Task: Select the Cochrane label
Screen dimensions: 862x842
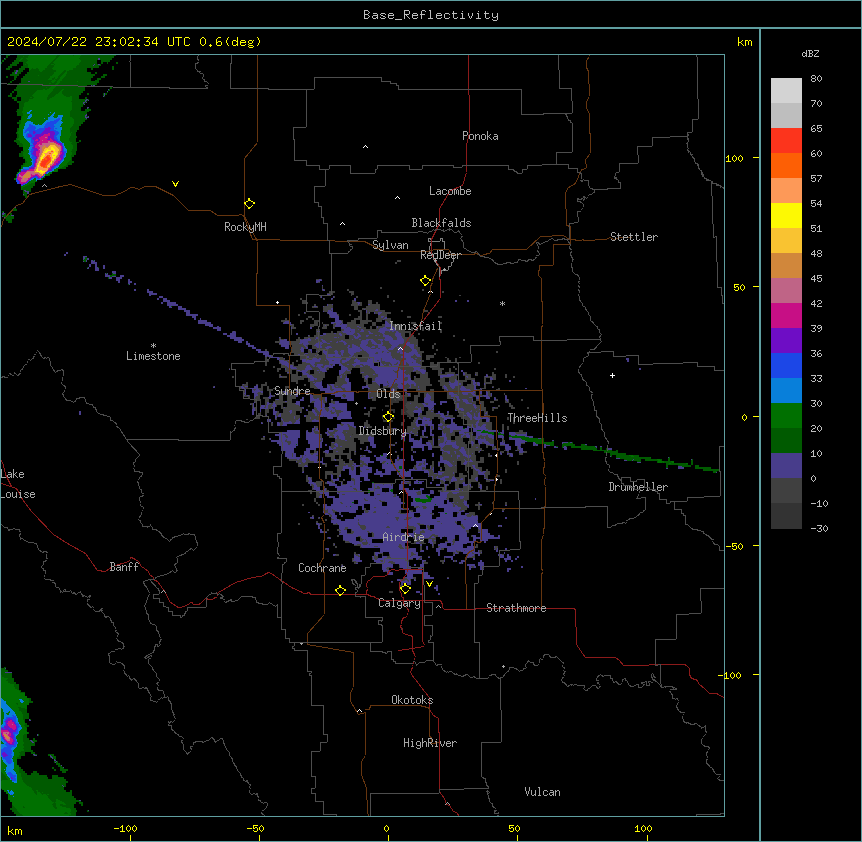Action: (x=322, y=568)
